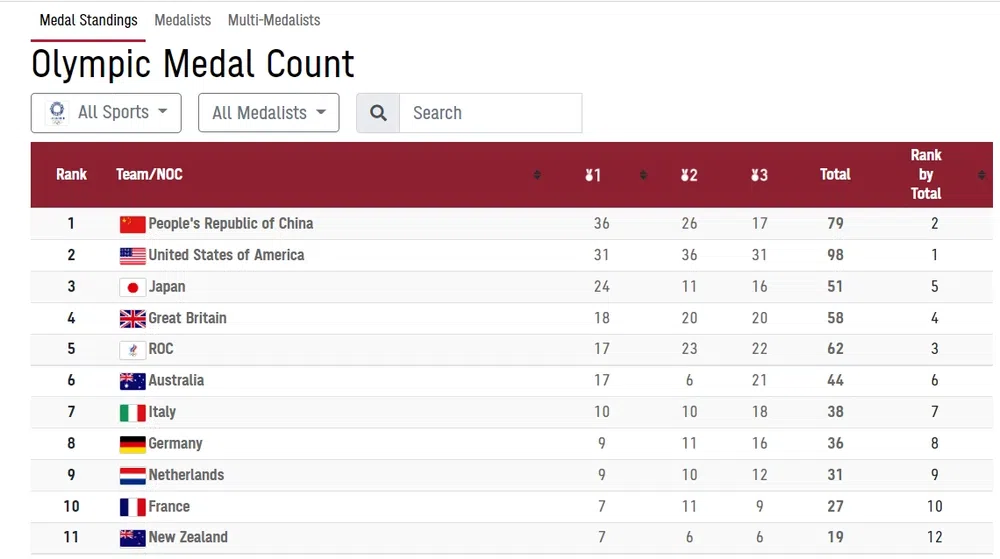Open United States of America team link

click(226, 255)
